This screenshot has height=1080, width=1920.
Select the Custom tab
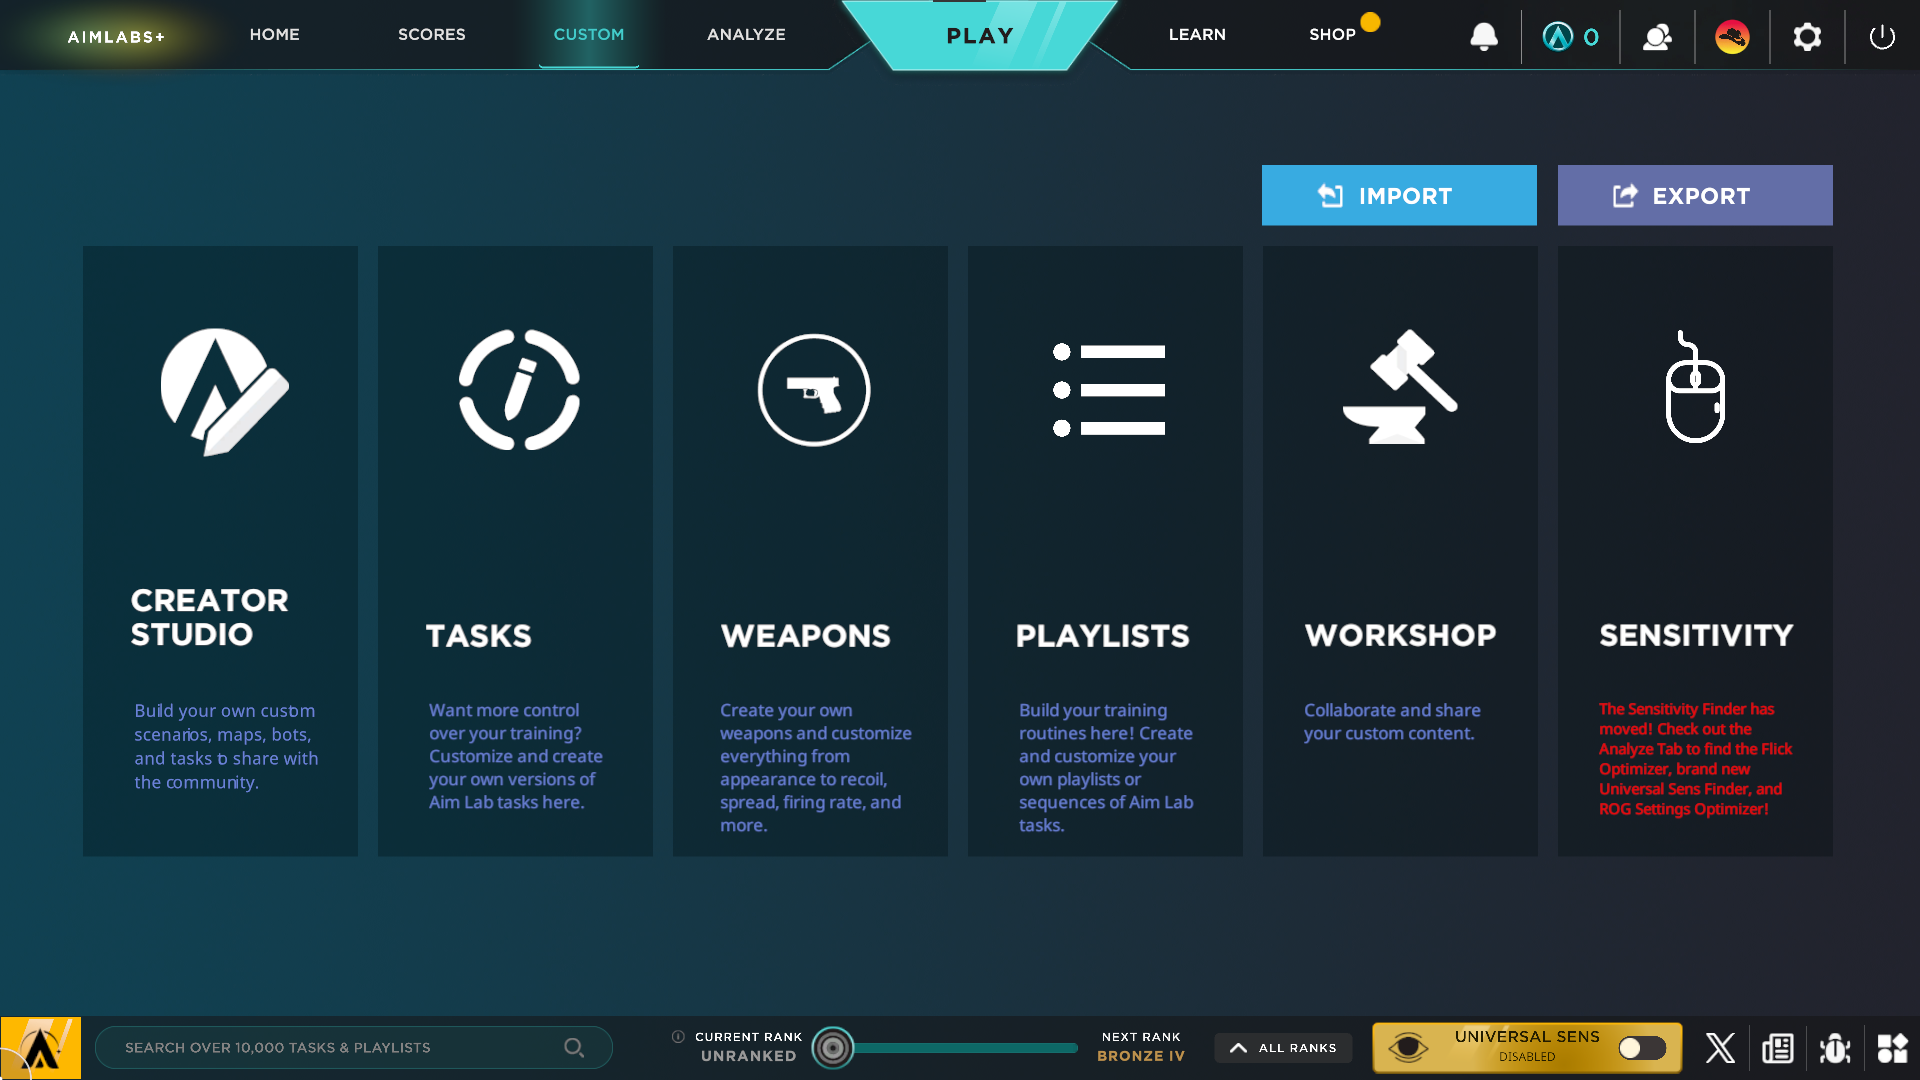pyautogui.click(x=589, y=34)
